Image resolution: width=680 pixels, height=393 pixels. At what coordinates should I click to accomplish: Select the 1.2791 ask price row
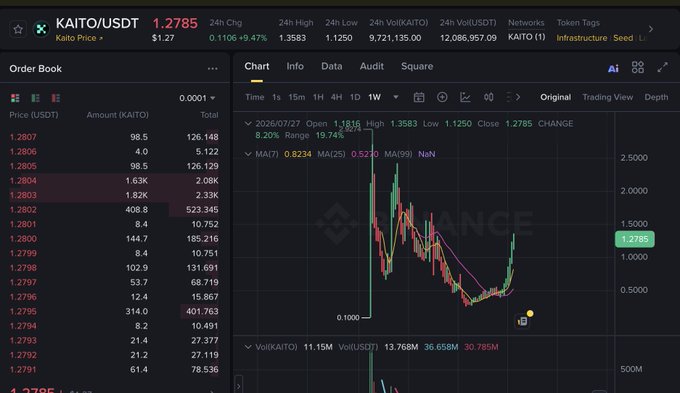pos(114,370)
